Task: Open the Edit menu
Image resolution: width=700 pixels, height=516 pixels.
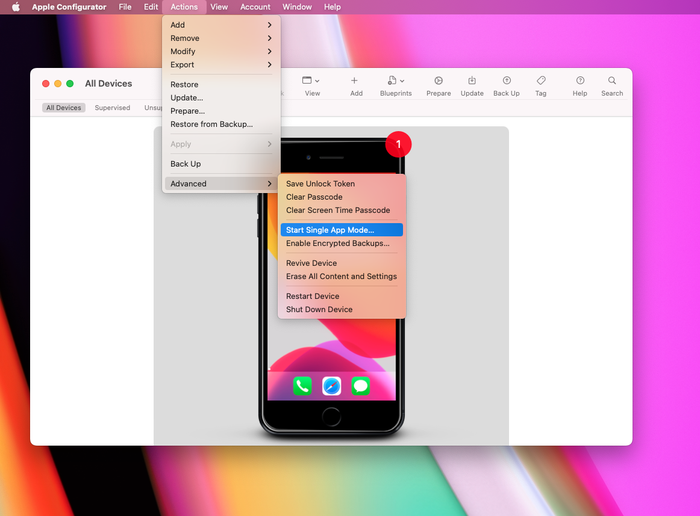Action: (x=151, y=7)
